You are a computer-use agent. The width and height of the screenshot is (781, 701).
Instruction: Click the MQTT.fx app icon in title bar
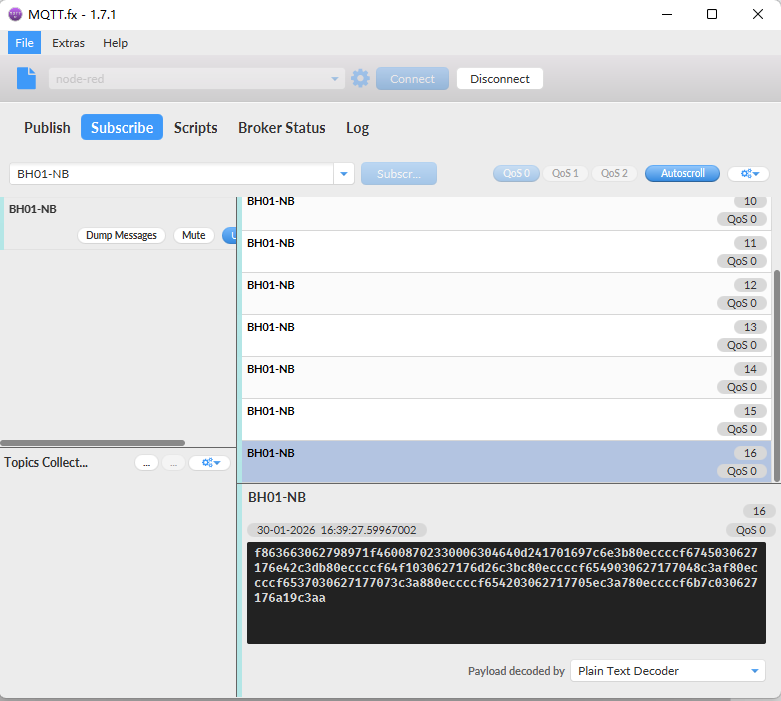tap(15, 14)
